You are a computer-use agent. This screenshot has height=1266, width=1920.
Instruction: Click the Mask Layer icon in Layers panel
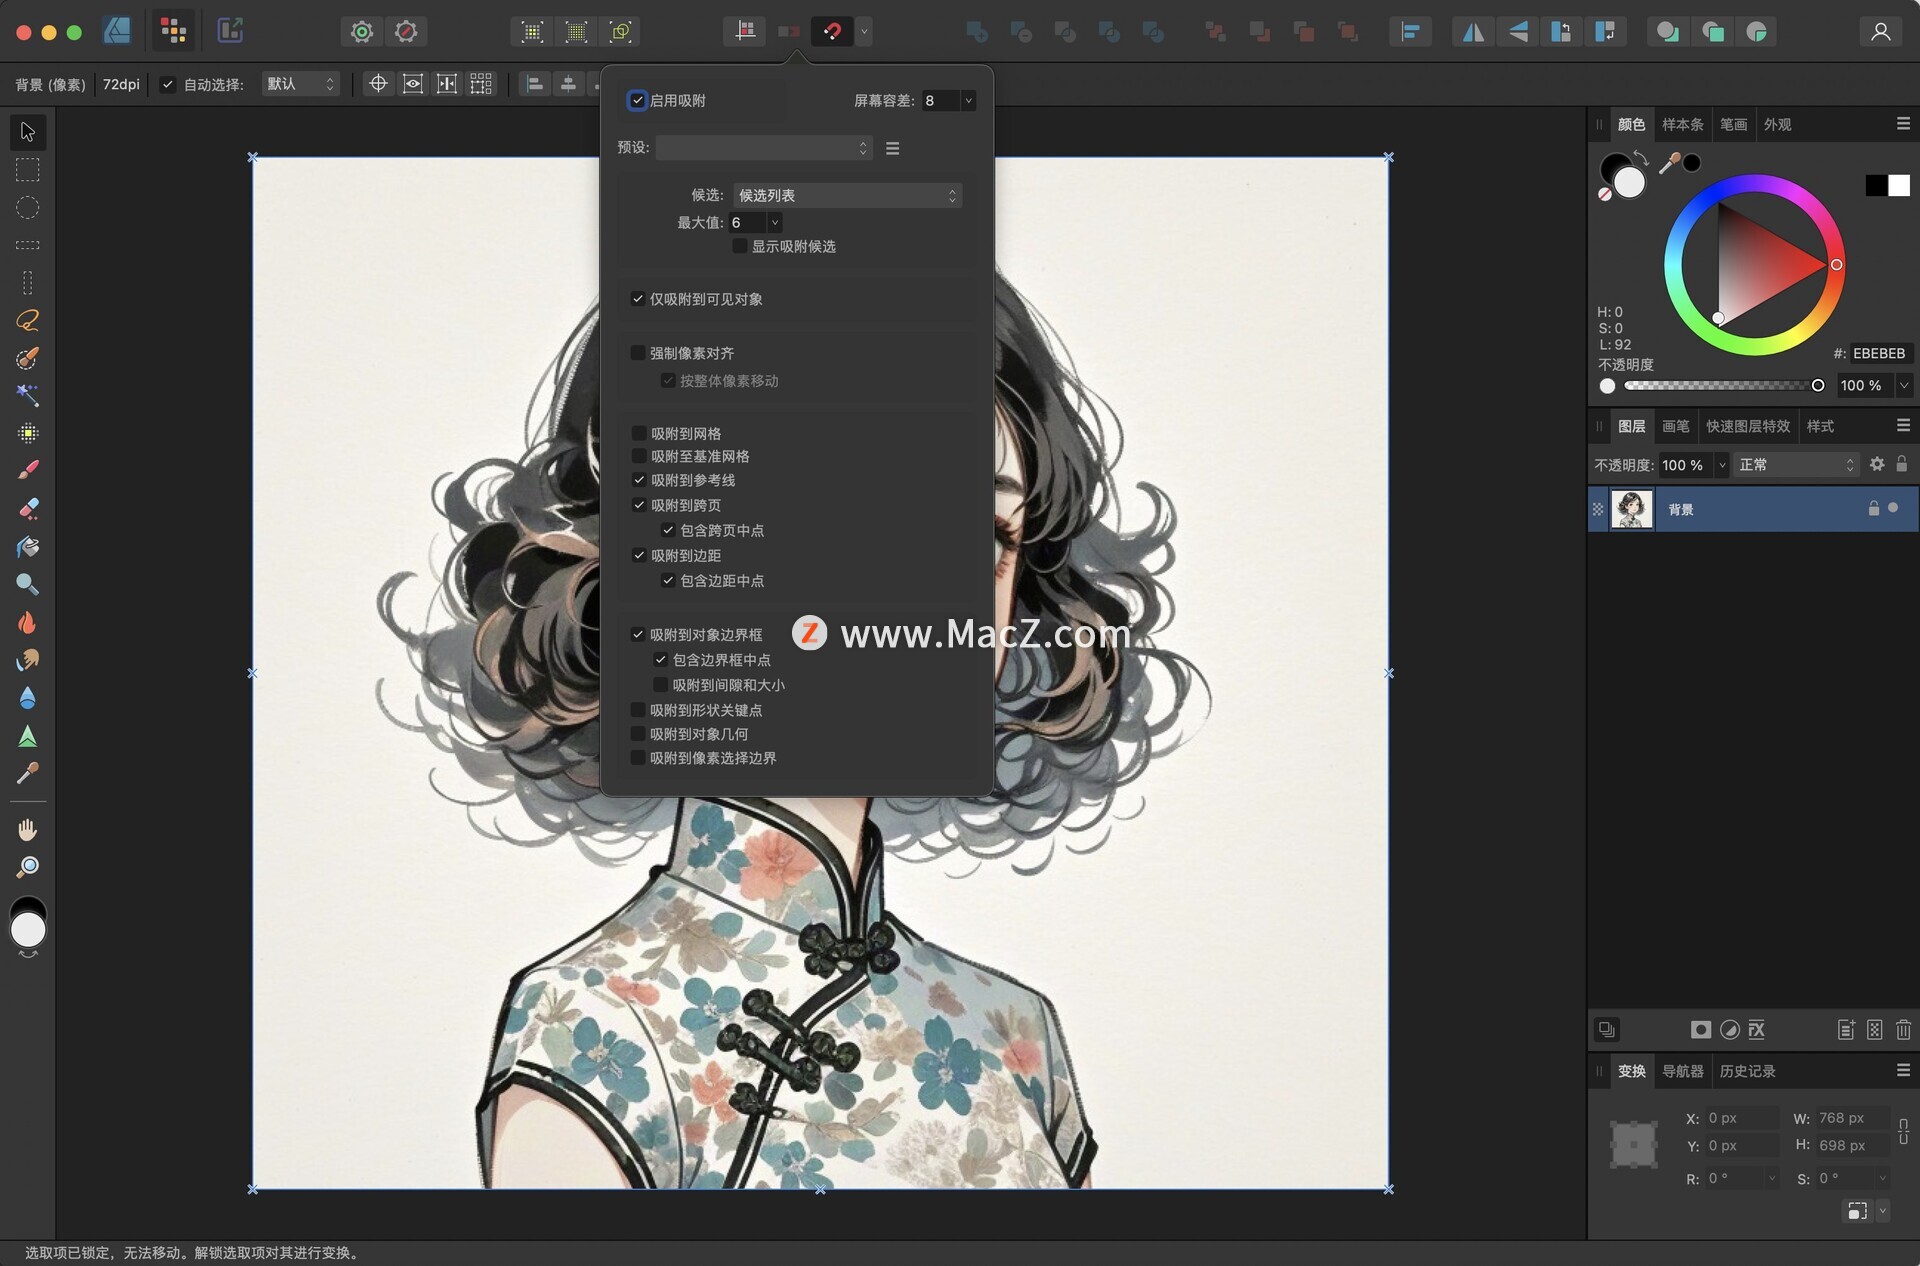[x=1700, y=1029]
